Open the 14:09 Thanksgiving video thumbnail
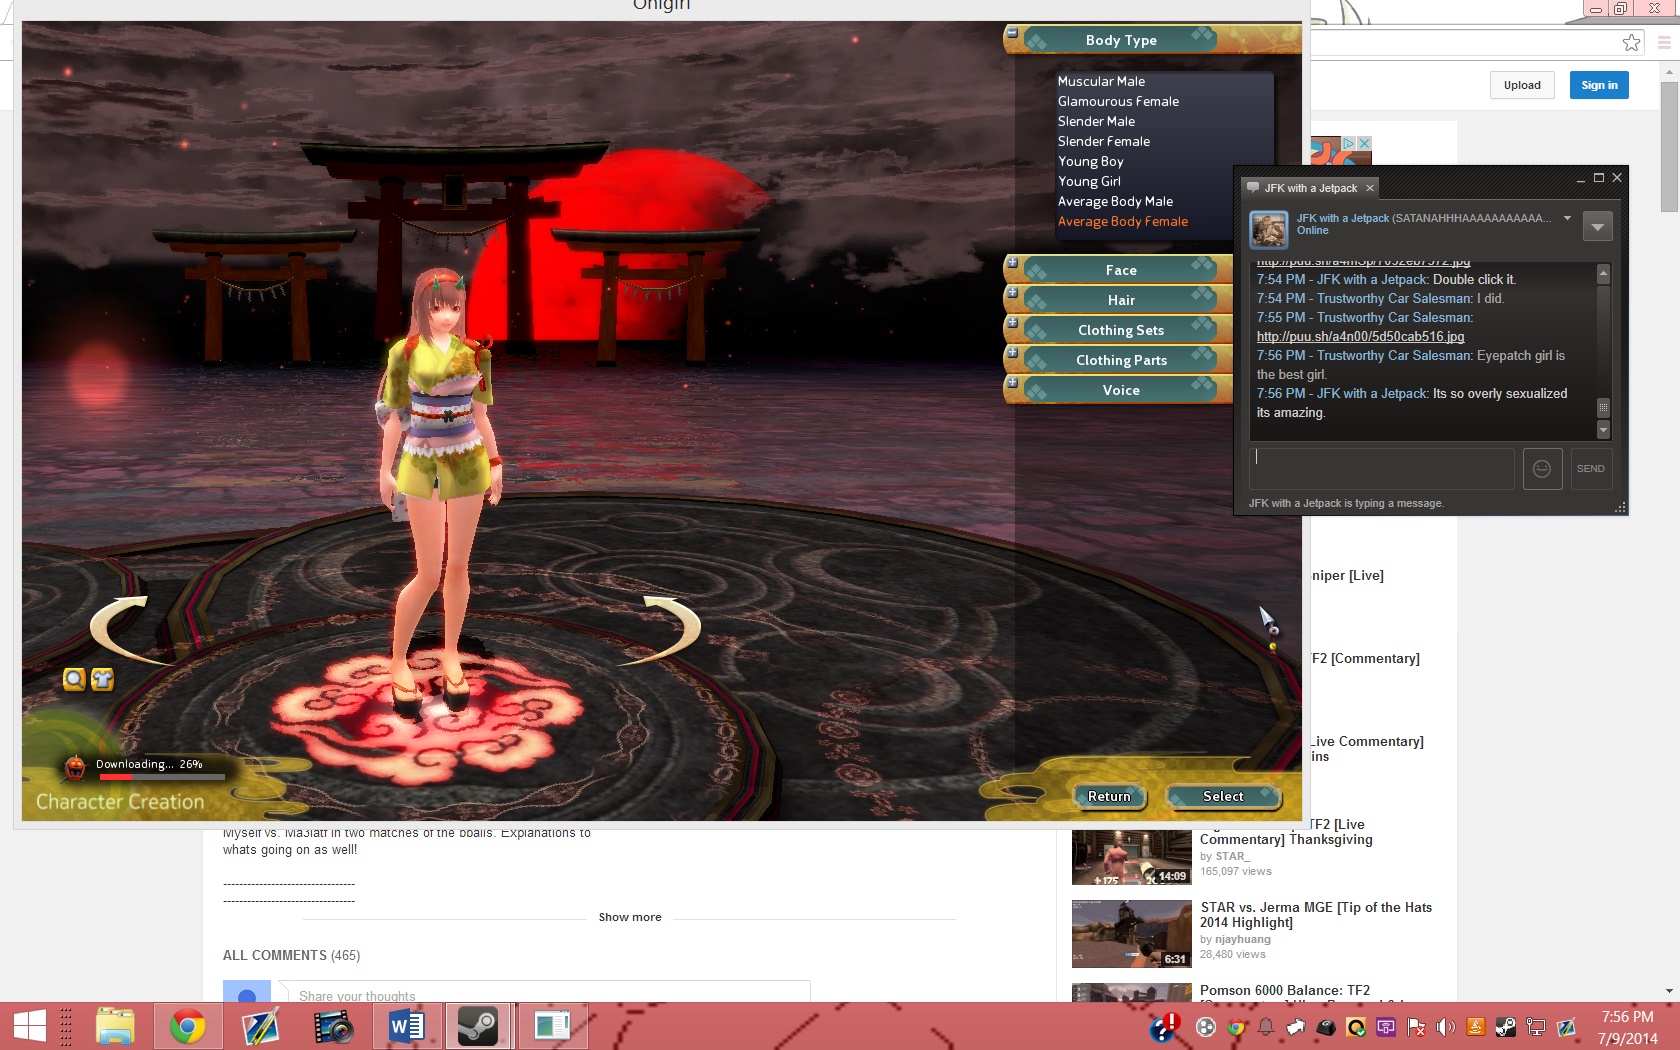1680x1050 pixels. pyautogui.click(x=1131, y=858)
